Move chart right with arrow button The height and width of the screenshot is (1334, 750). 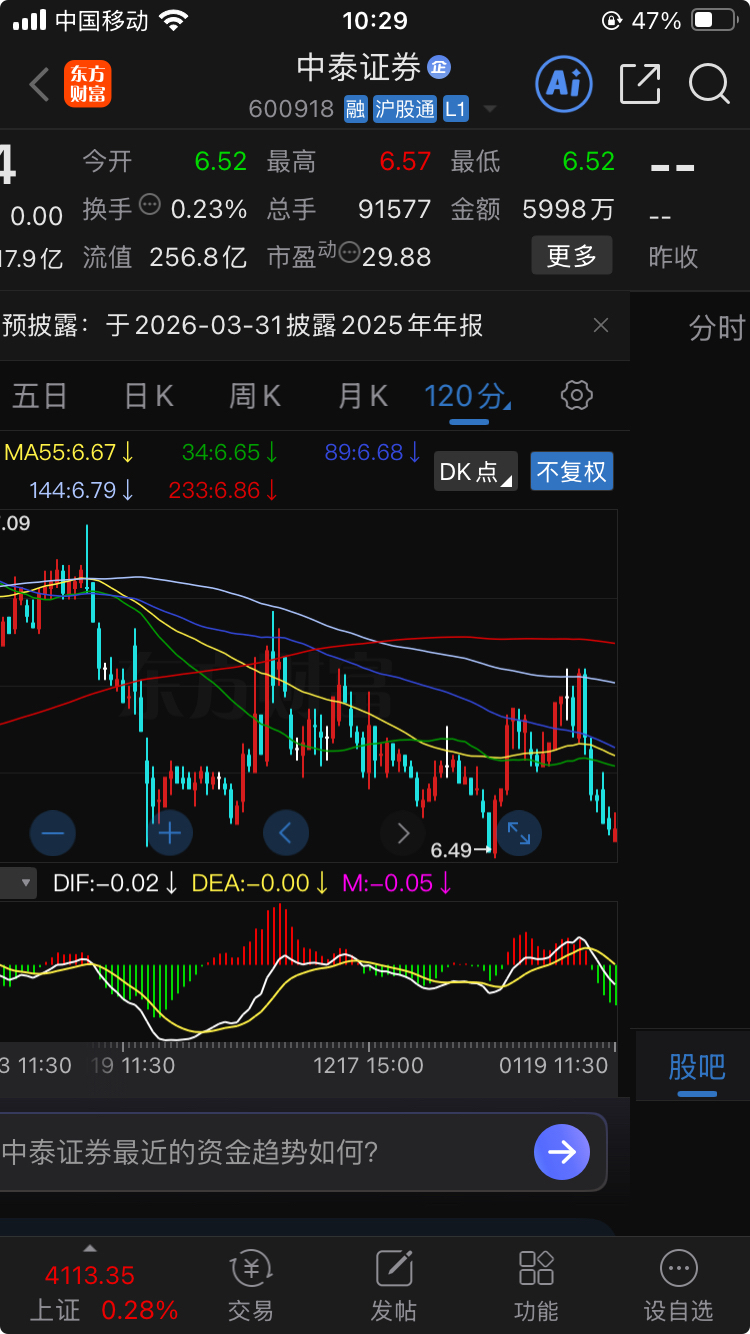(x=403, y=832)
